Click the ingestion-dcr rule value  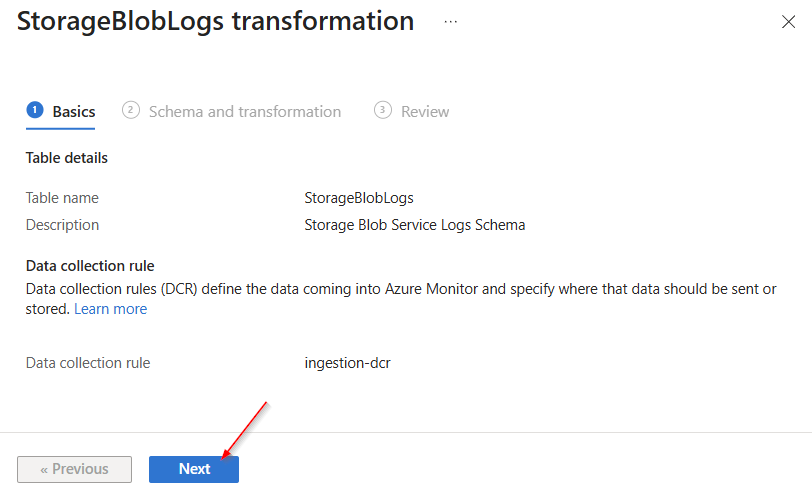click(x=347, y=363)
